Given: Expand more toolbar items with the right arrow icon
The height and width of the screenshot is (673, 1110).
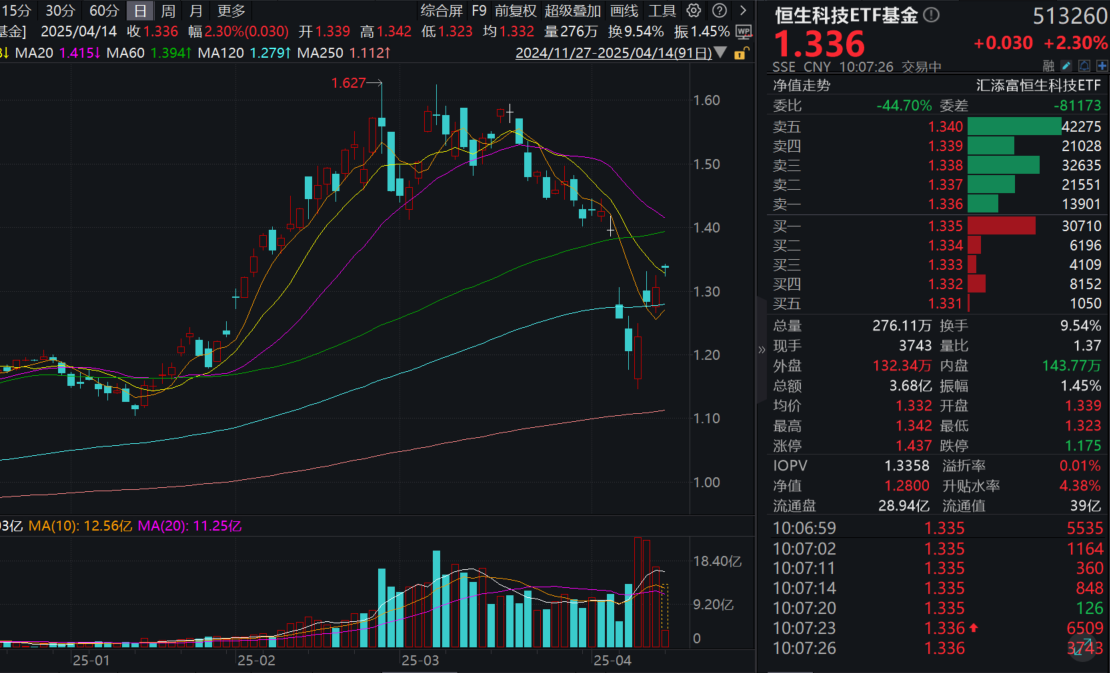Looking at the screenshot, I should pos(742,10).
